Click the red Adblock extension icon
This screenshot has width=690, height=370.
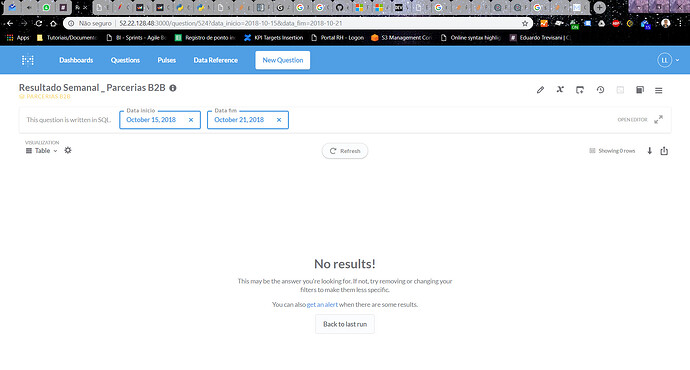pos(616,23)
